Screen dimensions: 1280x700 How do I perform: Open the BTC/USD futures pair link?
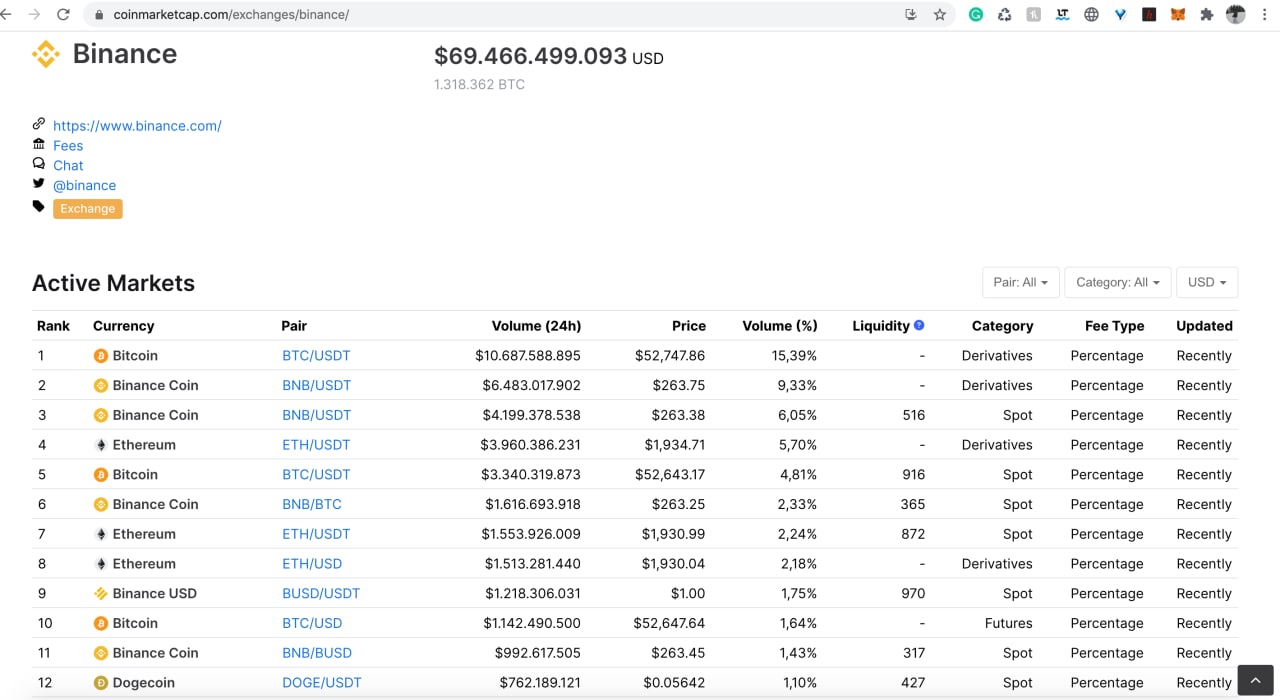312,623
